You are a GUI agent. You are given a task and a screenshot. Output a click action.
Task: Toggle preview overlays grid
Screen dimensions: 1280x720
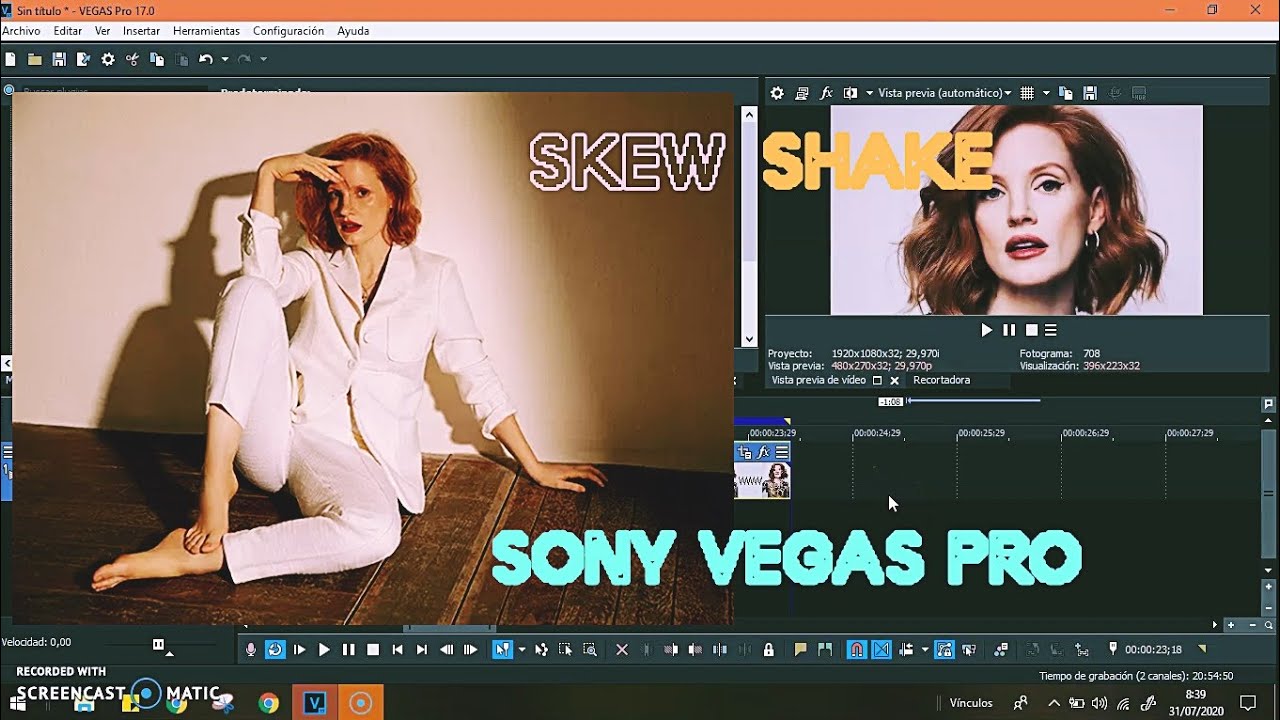1027,93
